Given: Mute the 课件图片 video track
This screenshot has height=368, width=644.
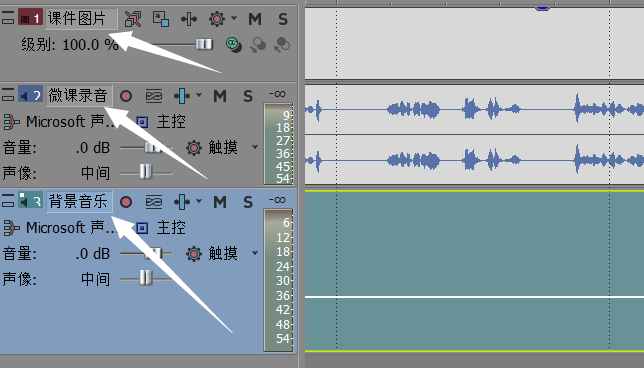Looking at the screenshot, I should coord(255,19).
